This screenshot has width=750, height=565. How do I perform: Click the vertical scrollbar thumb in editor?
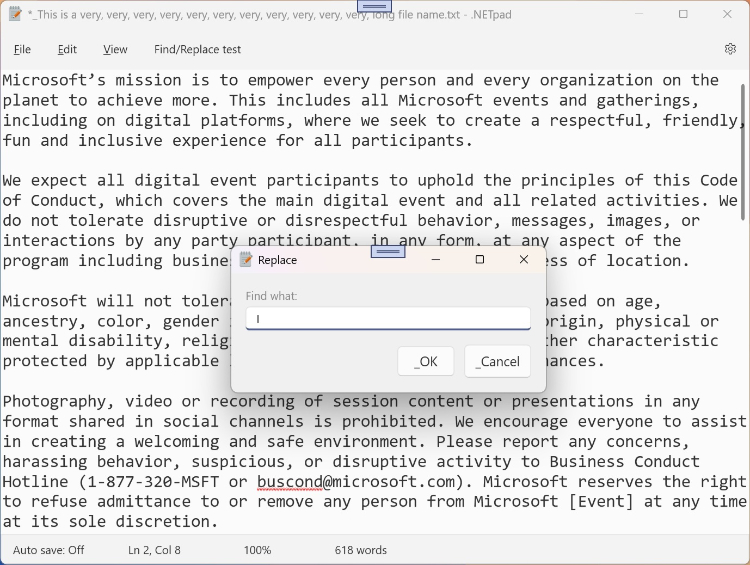pyautogui.click(x=743, y=152)
